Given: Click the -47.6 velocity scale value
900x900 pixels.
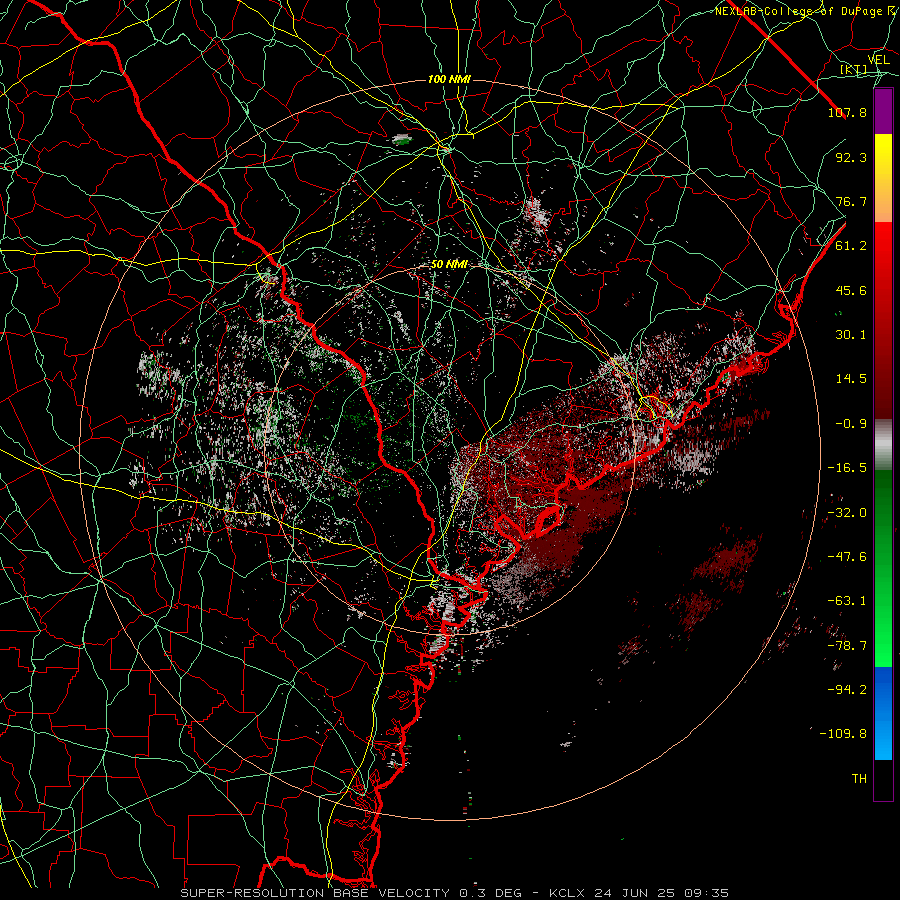Looking at the screenshot, I should (x=847, y=557).
